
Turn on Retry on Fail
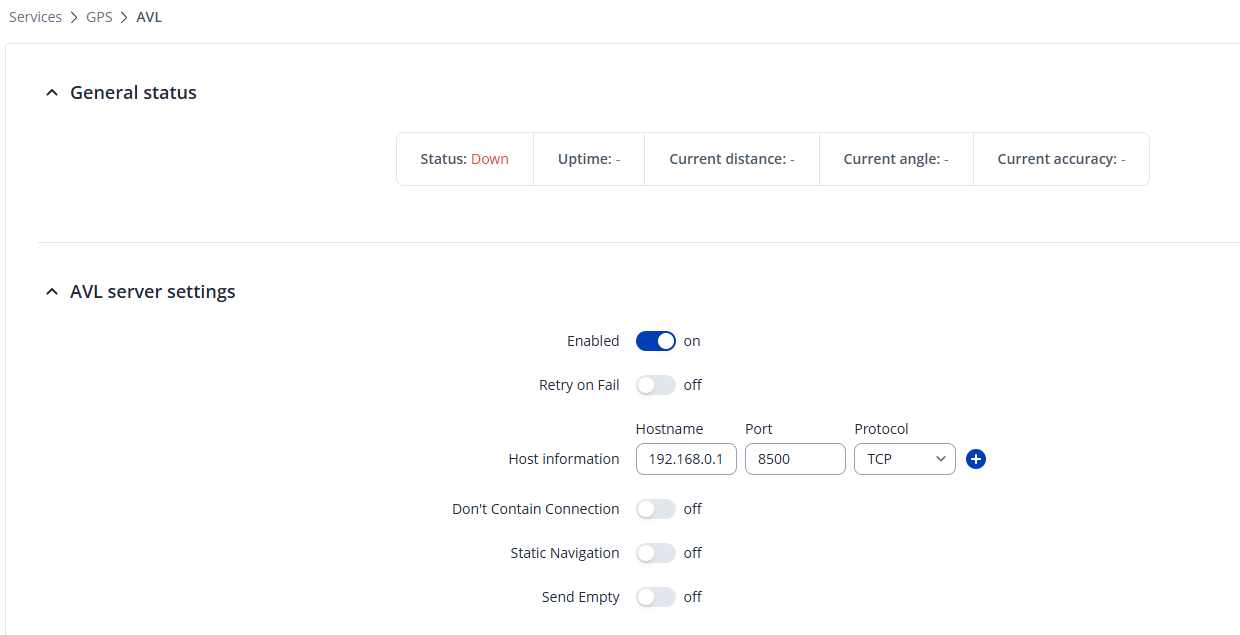click(x=656, y=385)
